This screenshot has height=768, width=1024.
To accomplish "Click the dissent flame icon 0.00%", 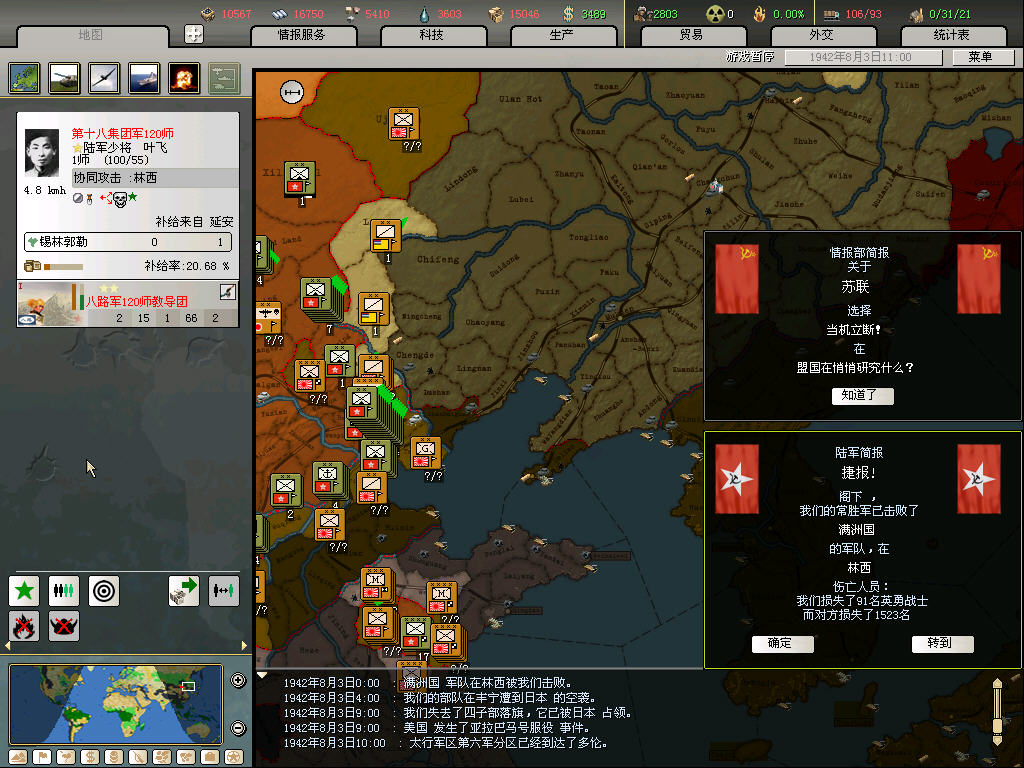I will [760, 14].
